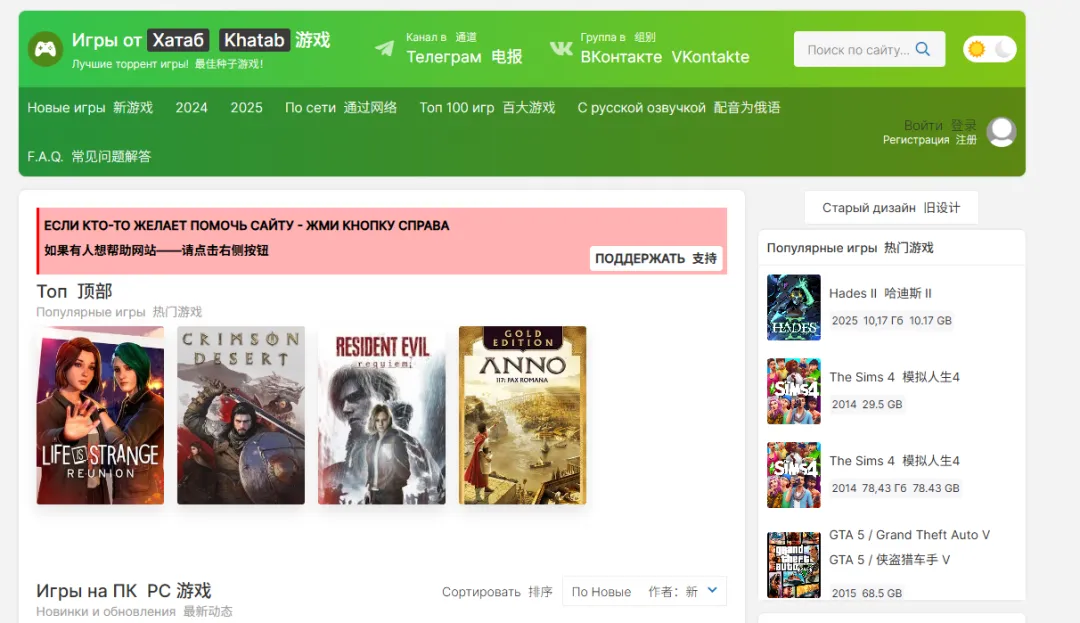The image size is (1080, 623).
Task: Click Лучшие торрент игры! tagline
Action: click(x=167, y=64)
